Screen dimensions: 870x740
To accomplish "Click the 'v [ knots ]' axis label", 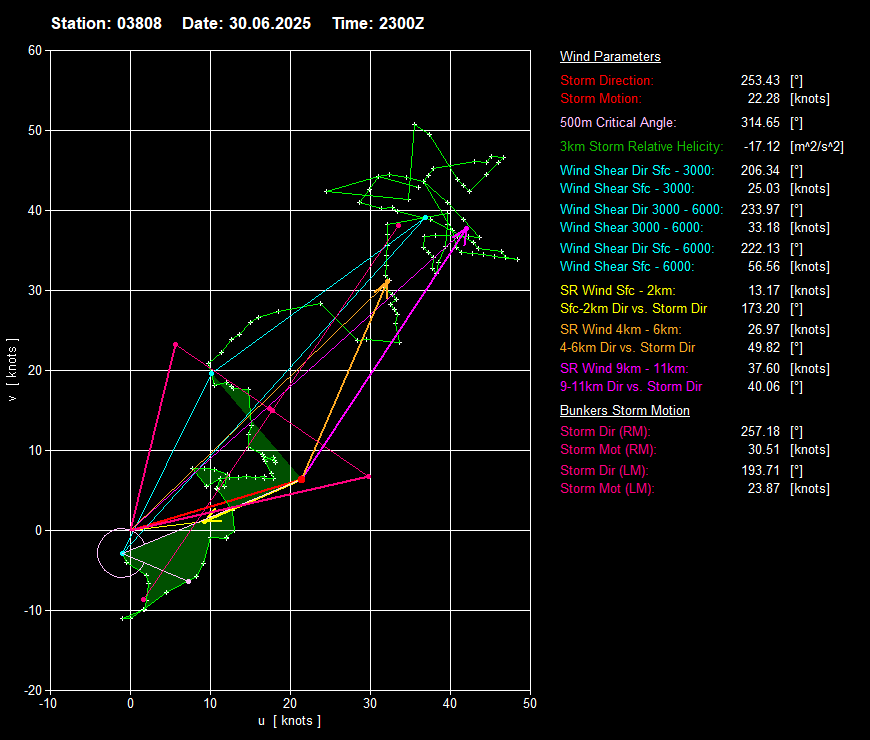I will coord(12,369).
